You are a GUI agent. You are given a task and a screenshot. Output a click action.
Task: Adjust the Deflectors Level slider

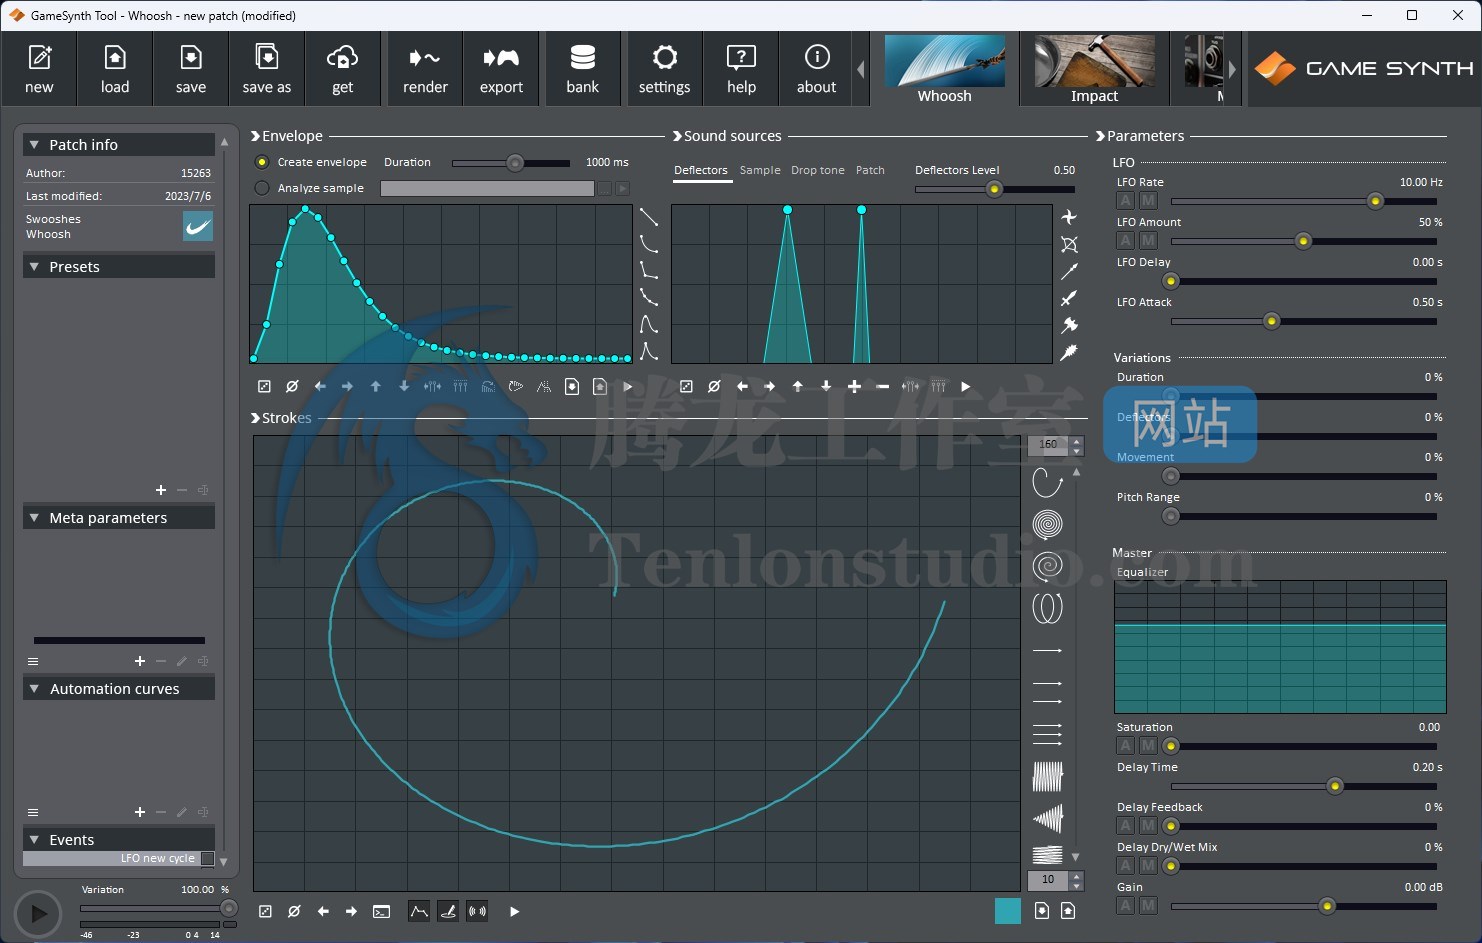pyautogui.click(x=995, y=189)
